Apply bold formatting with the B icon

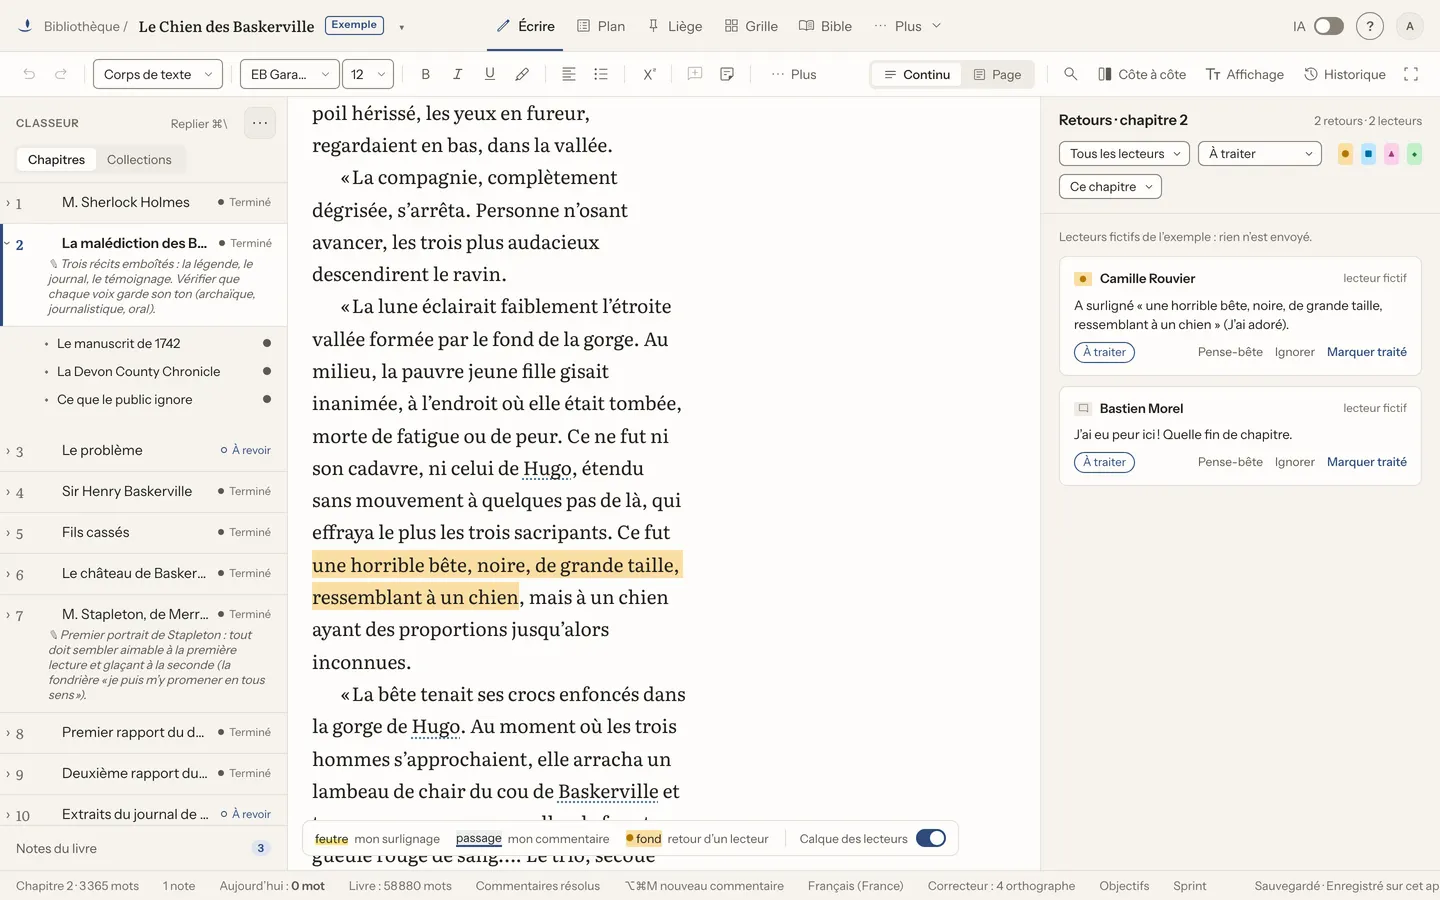[x=426, y=74]
